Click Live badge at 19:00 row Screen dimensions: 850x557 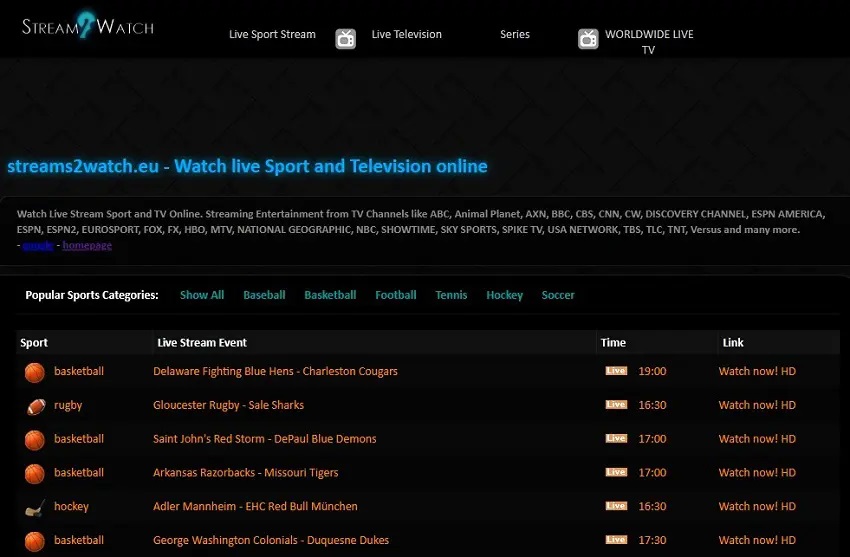[616, 371]
